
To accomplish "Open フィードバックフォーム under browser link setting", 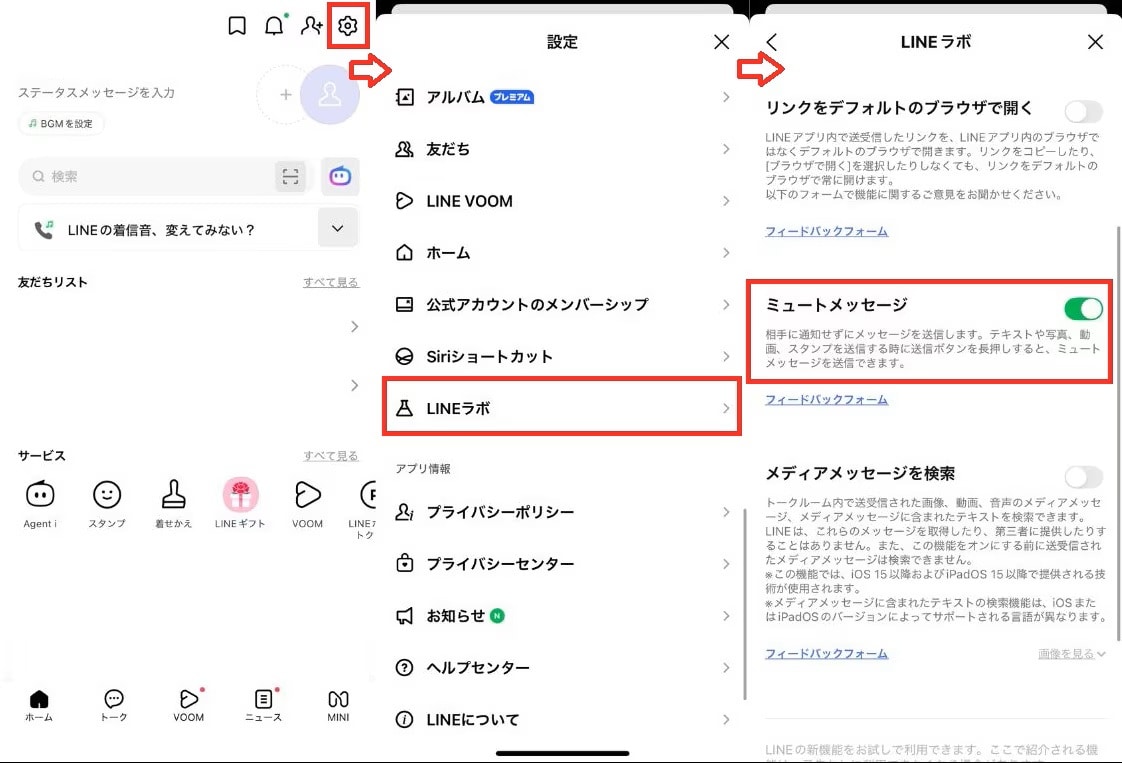I will 826,231.
